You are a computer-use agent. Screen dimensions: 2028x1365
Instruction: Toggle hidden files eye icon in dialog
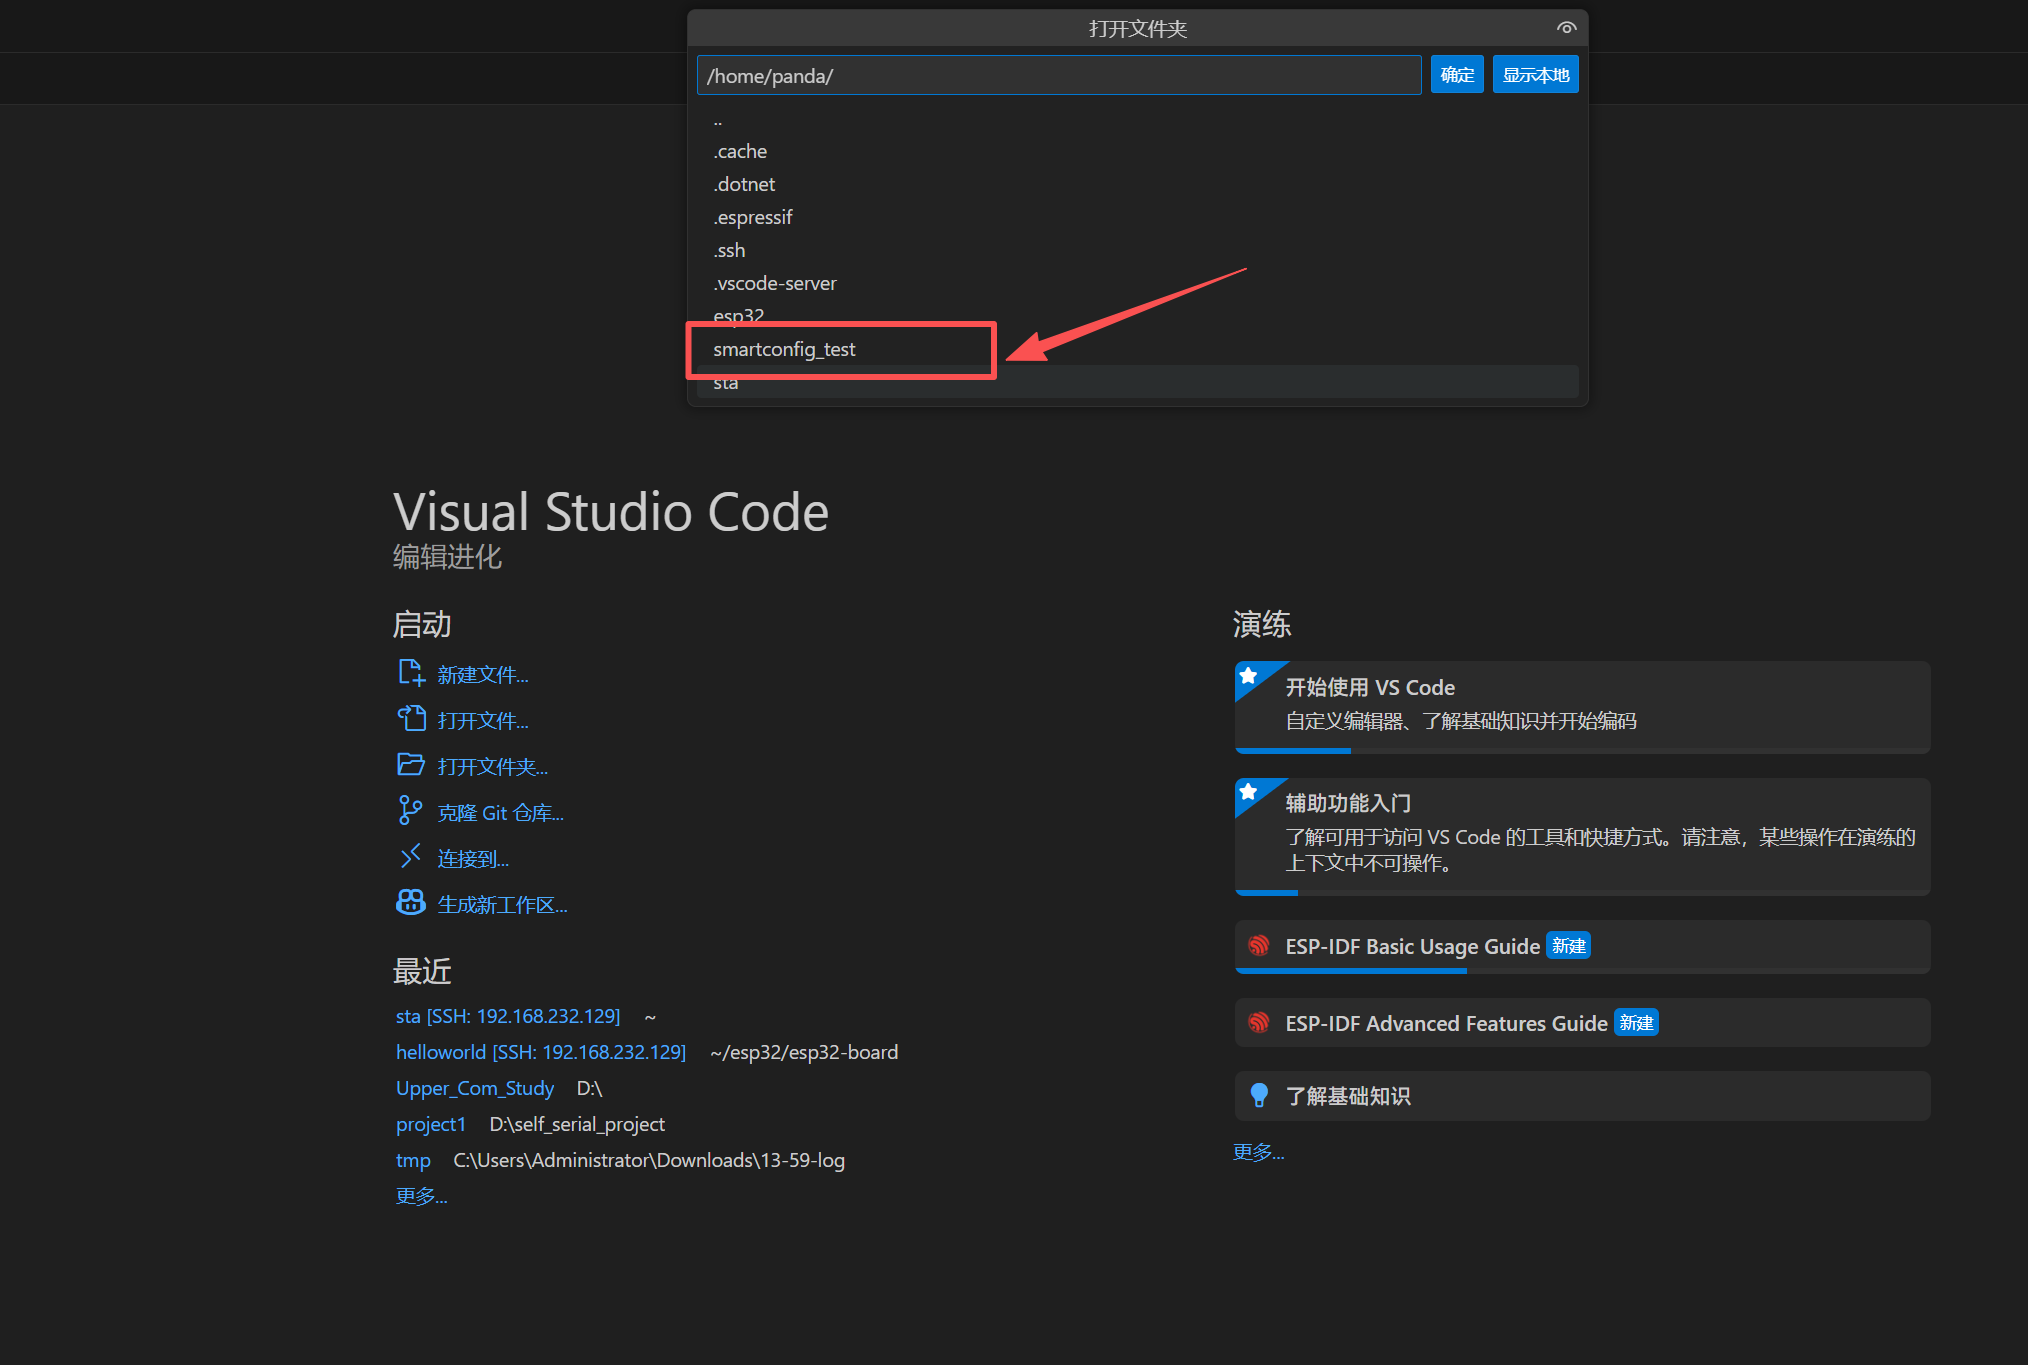tap(1566, 28)
